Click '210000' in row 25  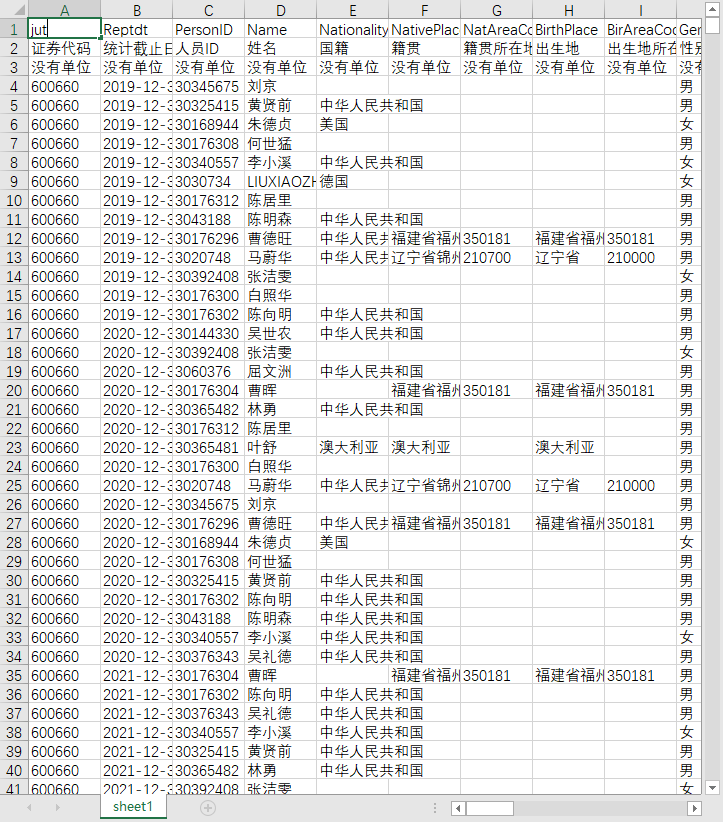click(640, 485)
